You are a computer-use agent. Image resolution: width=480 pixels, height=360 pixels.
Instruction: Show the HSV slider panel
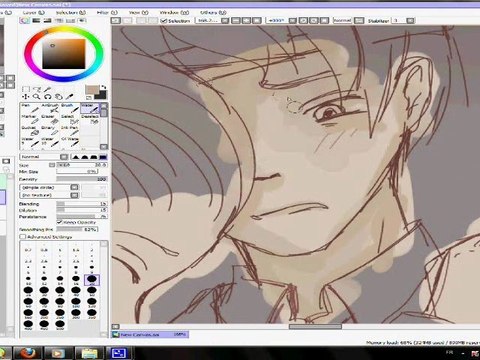pos(47,21)
